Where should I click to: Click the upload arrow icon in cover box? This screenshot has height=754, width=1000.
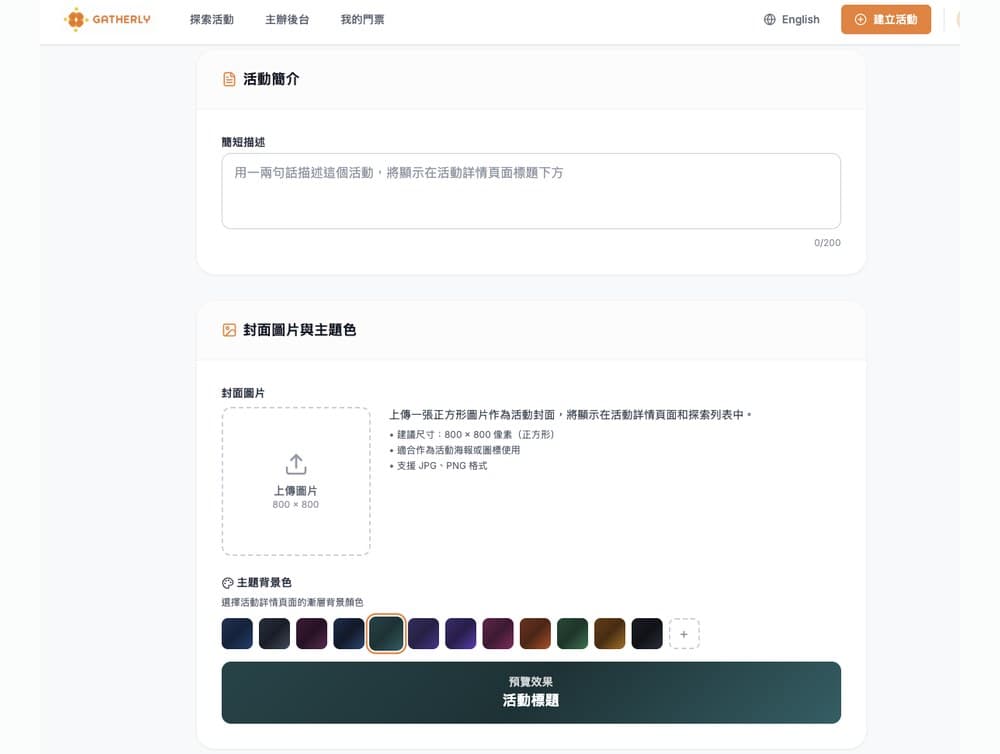point(296,464)
